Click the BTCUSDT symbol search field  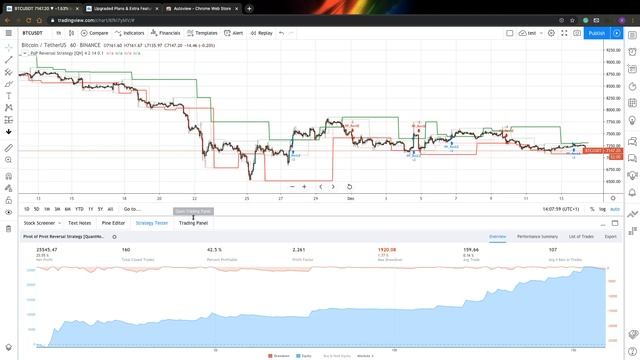(33, 33)
